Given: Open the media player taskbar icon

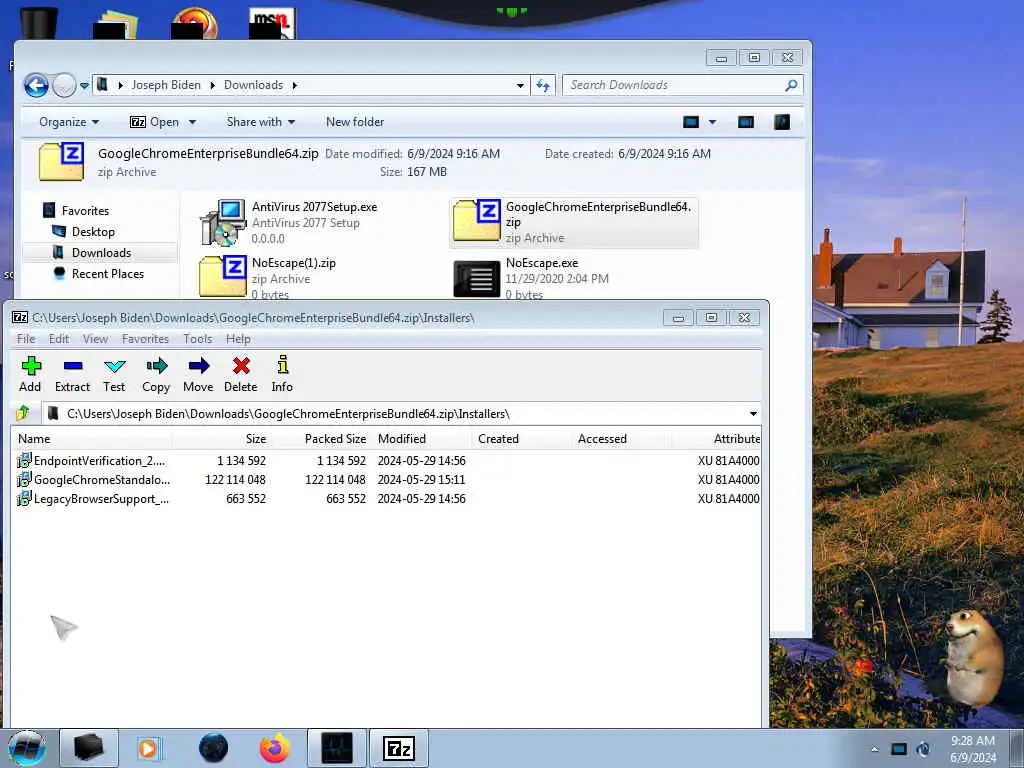Looking at the screenshot, I should [x=148, y=748].
